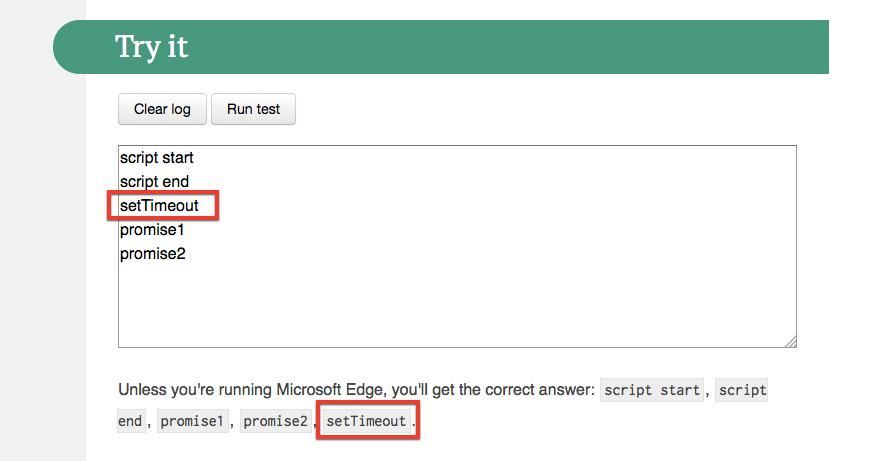Click the highlighted setTimeout log entry

160,206
